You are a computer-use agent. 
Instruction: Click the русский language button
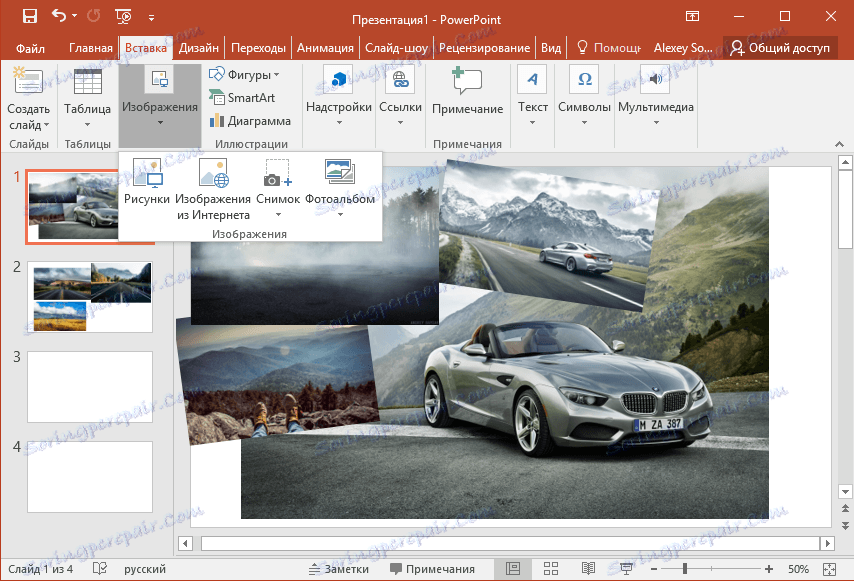point(143,568)
